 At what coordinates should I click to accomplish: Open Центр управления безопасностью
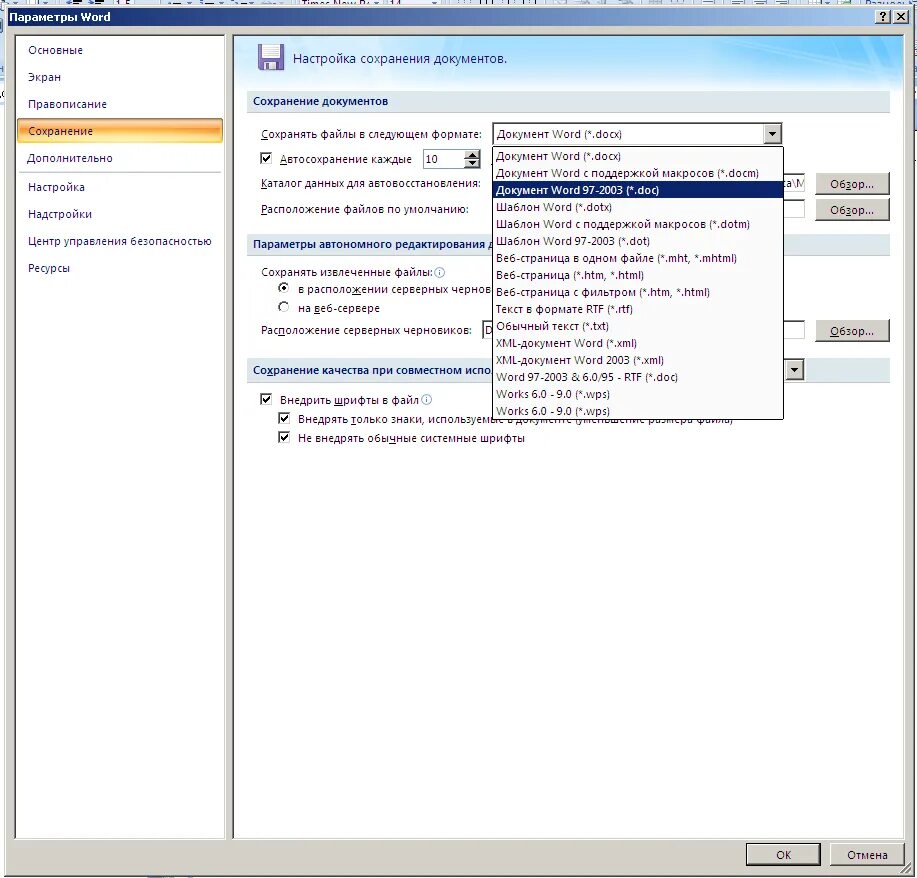point(119,241)
